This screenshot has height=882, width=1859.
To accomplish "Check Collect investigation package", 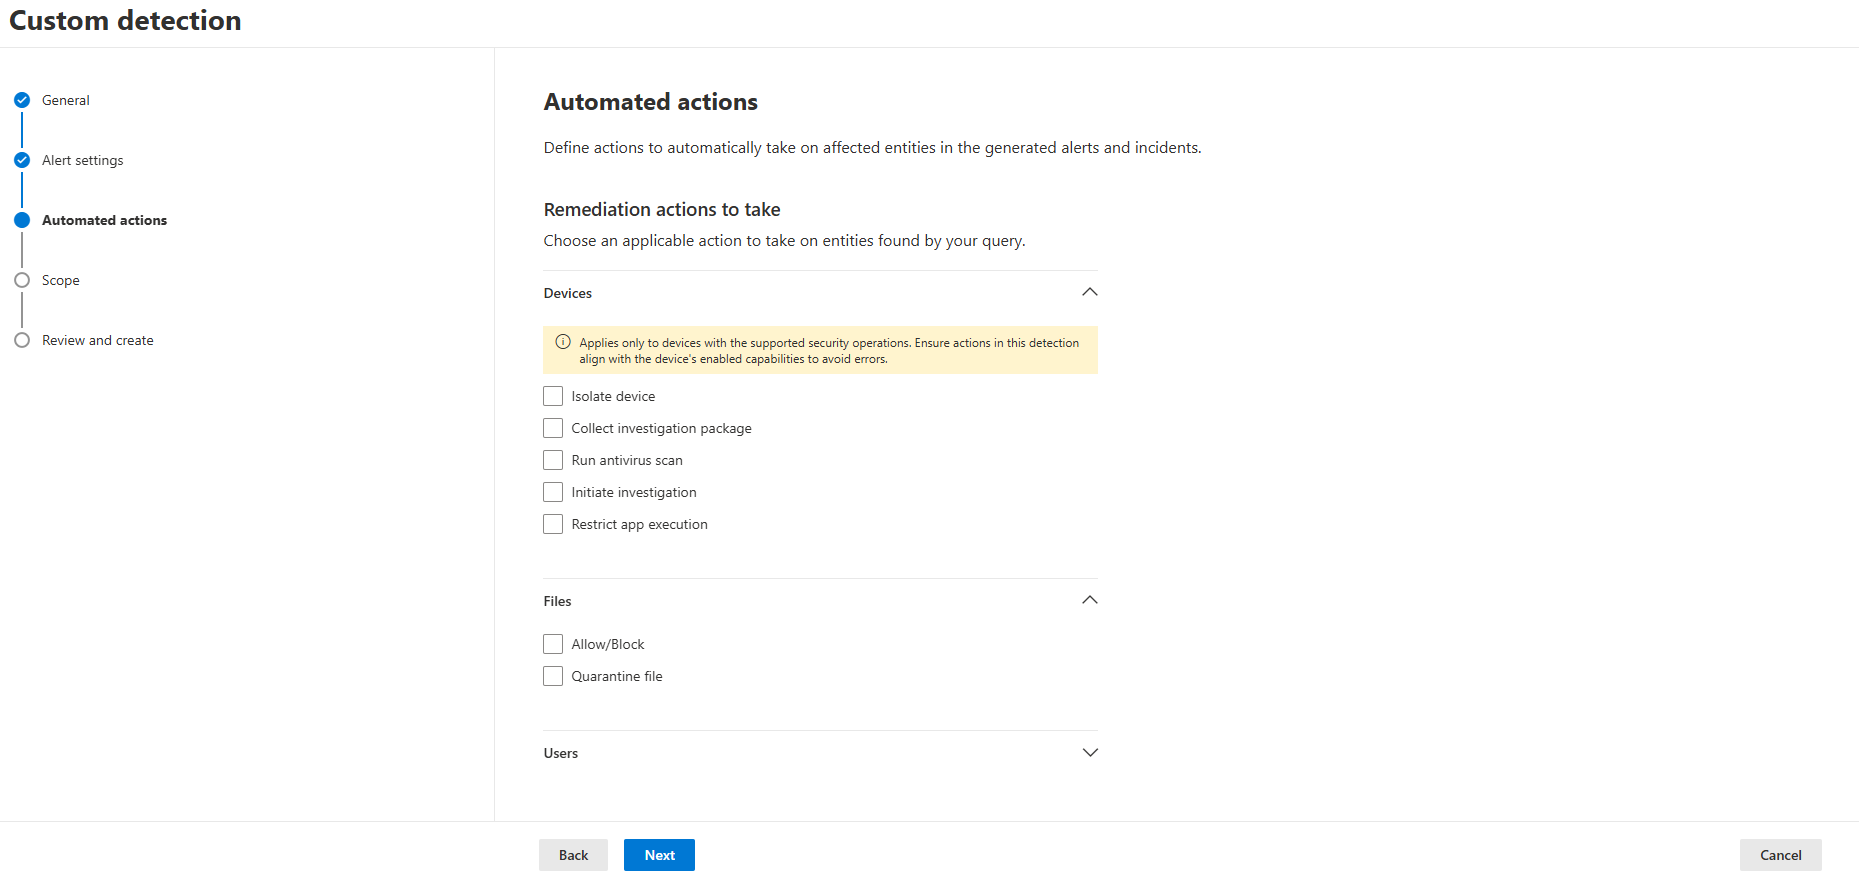I will click(x=553, y=428).
